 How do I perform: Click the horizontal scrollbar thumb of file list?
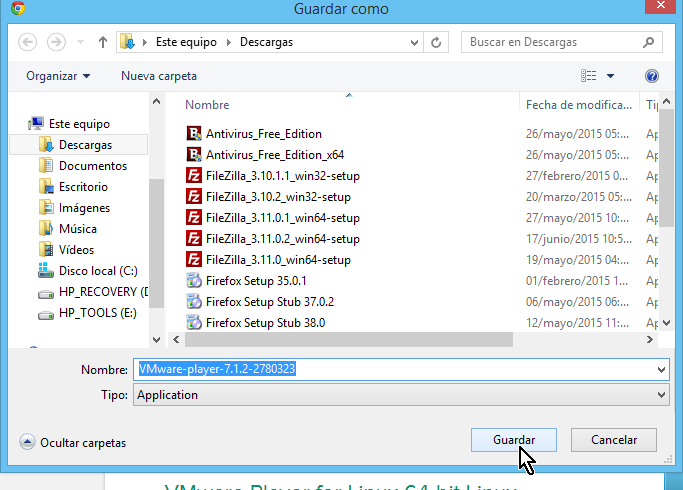(348, 339)
